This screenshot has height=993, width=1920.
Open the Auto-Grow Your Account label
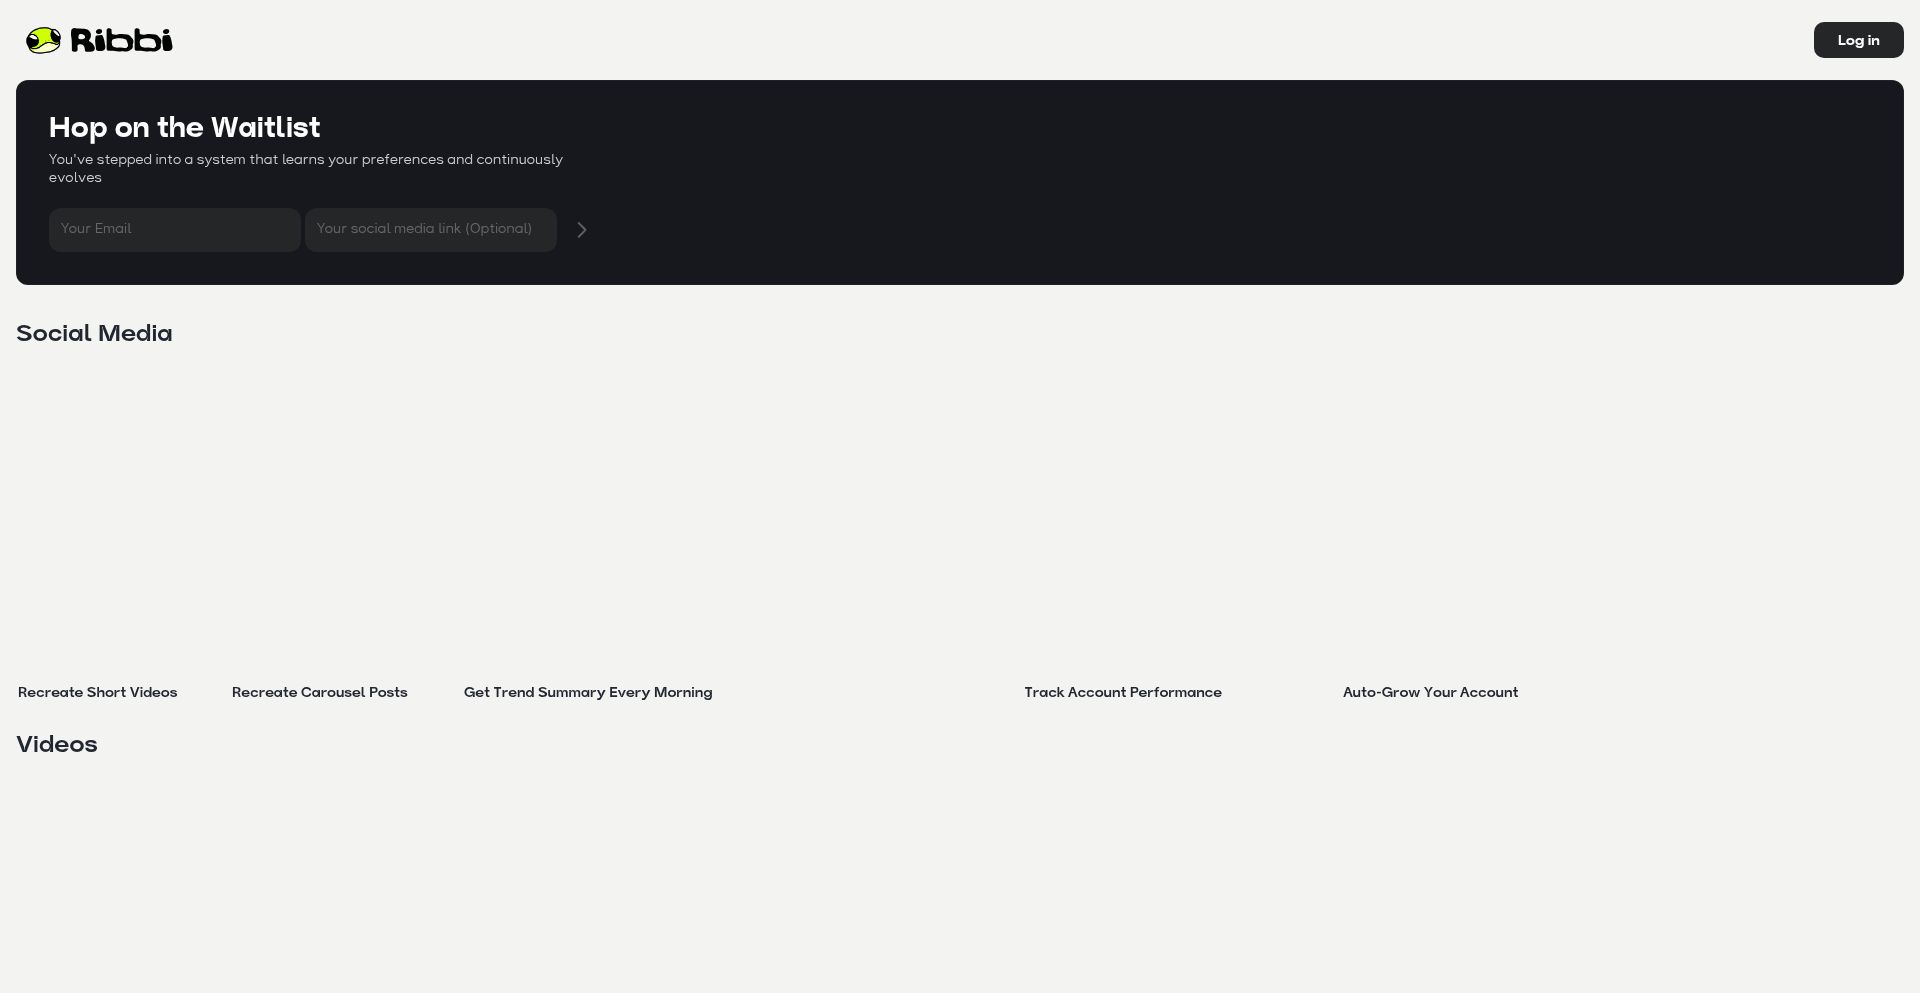(1430, 693)
